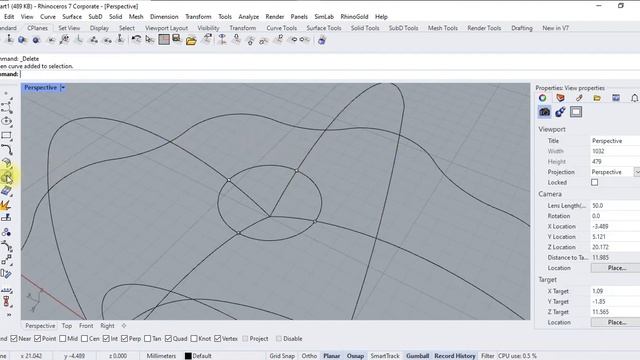Click the black Default layer color swatch
Viewport: 640px width, 360px height.
click(x=188, y=356)
